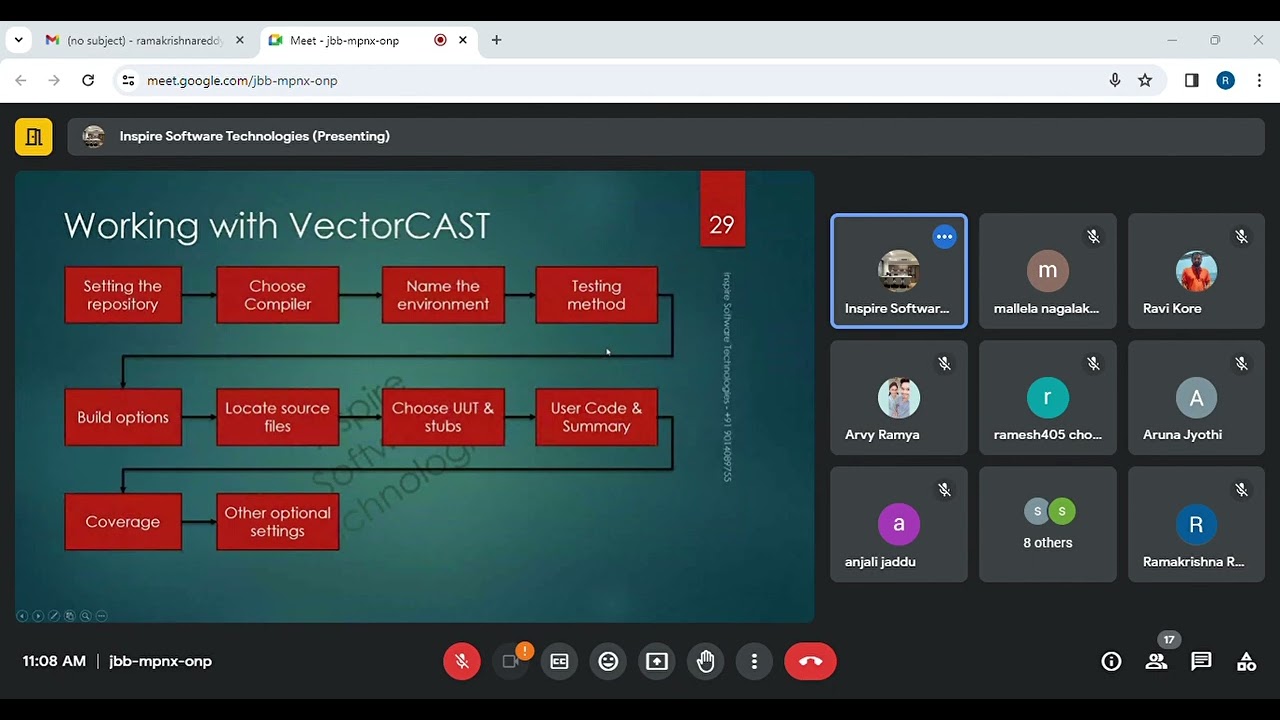
Task: Open the Chrome profile R avatar
Action: pyautogui.click(x=1225, y=80)
